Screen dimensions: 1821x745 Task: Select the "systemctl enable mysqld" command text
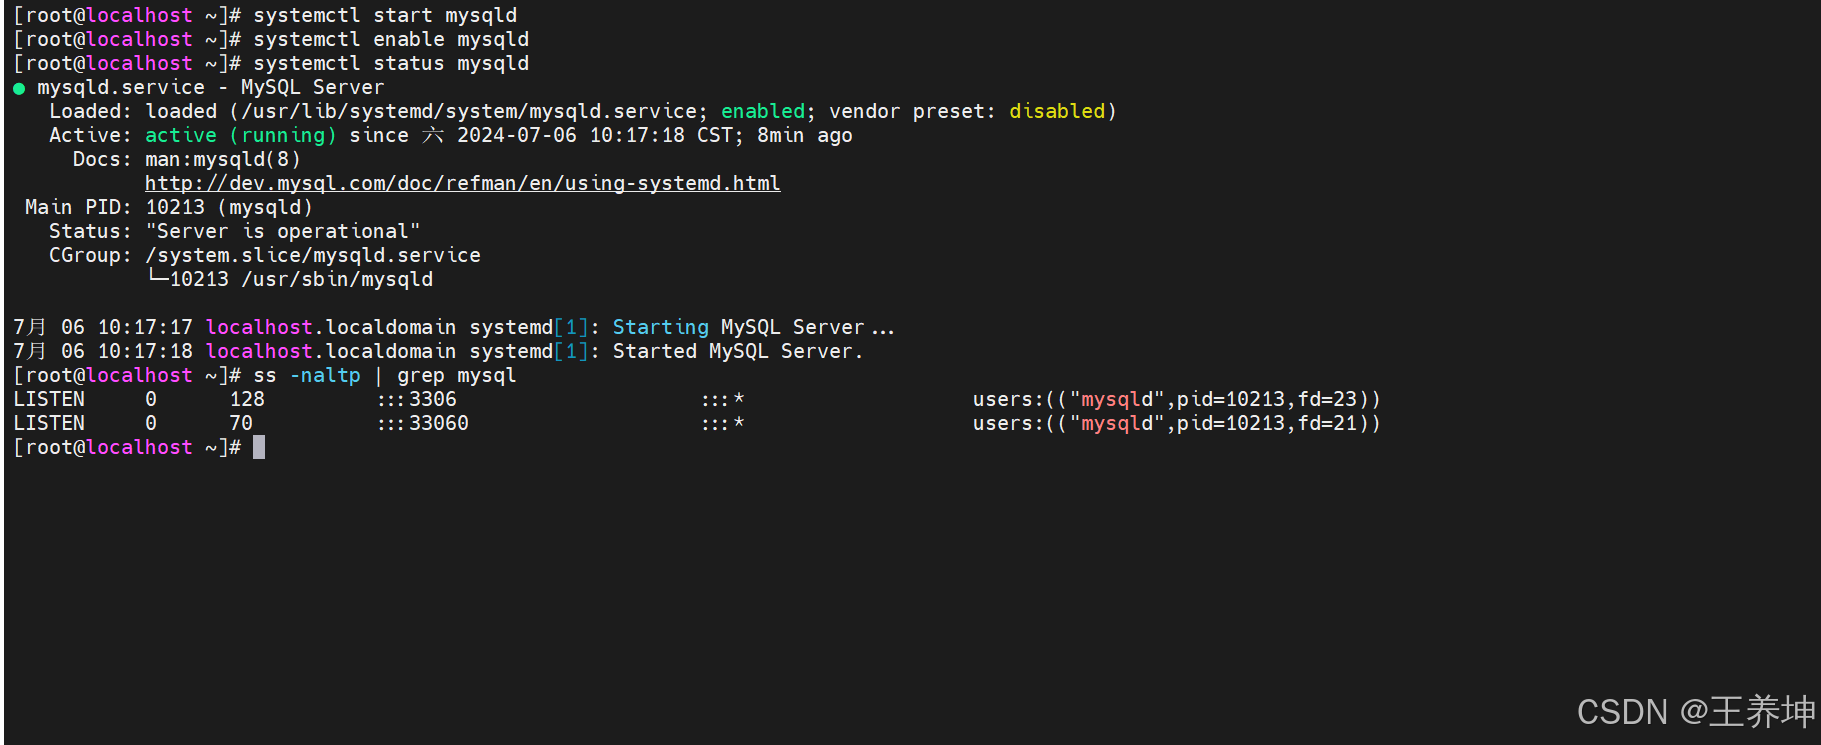coord(391,39)
